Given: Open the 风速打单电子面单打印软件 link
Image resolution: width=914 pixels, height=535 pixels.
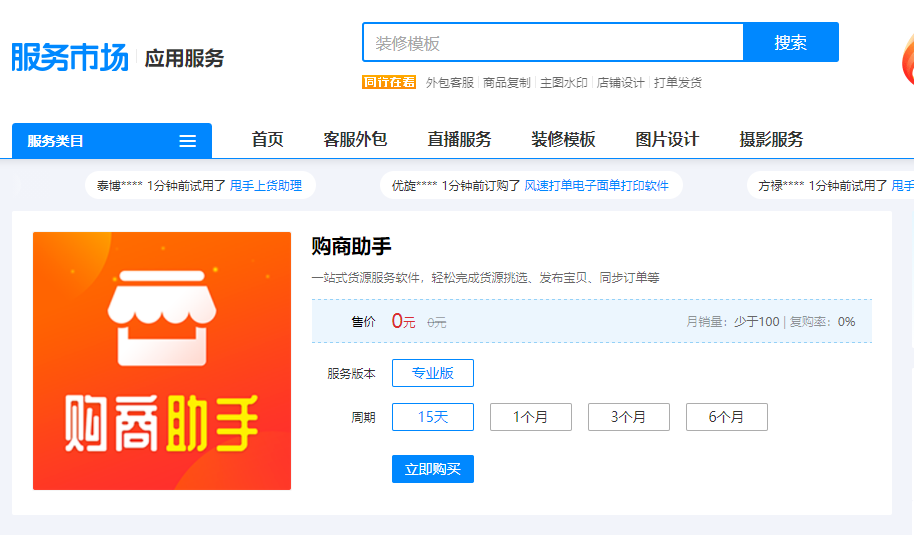Looking at the screenshot, I should pos(596,186).
